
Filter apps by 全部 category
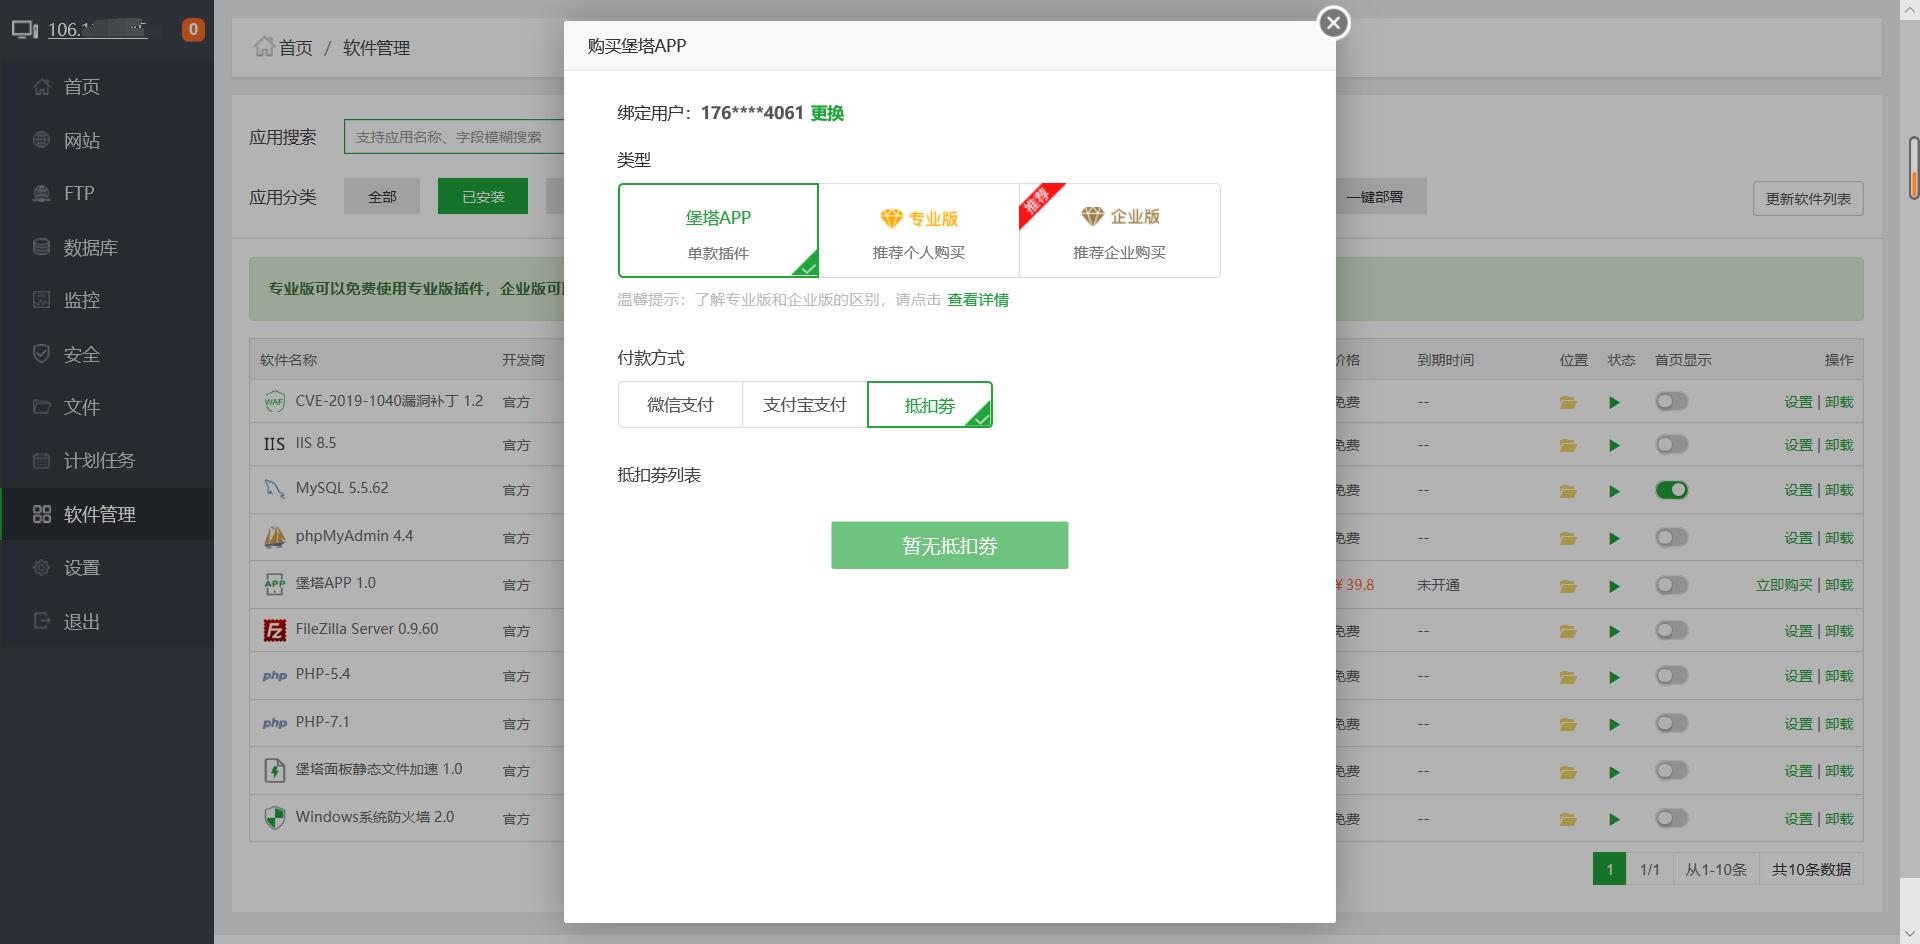point(382,197)
